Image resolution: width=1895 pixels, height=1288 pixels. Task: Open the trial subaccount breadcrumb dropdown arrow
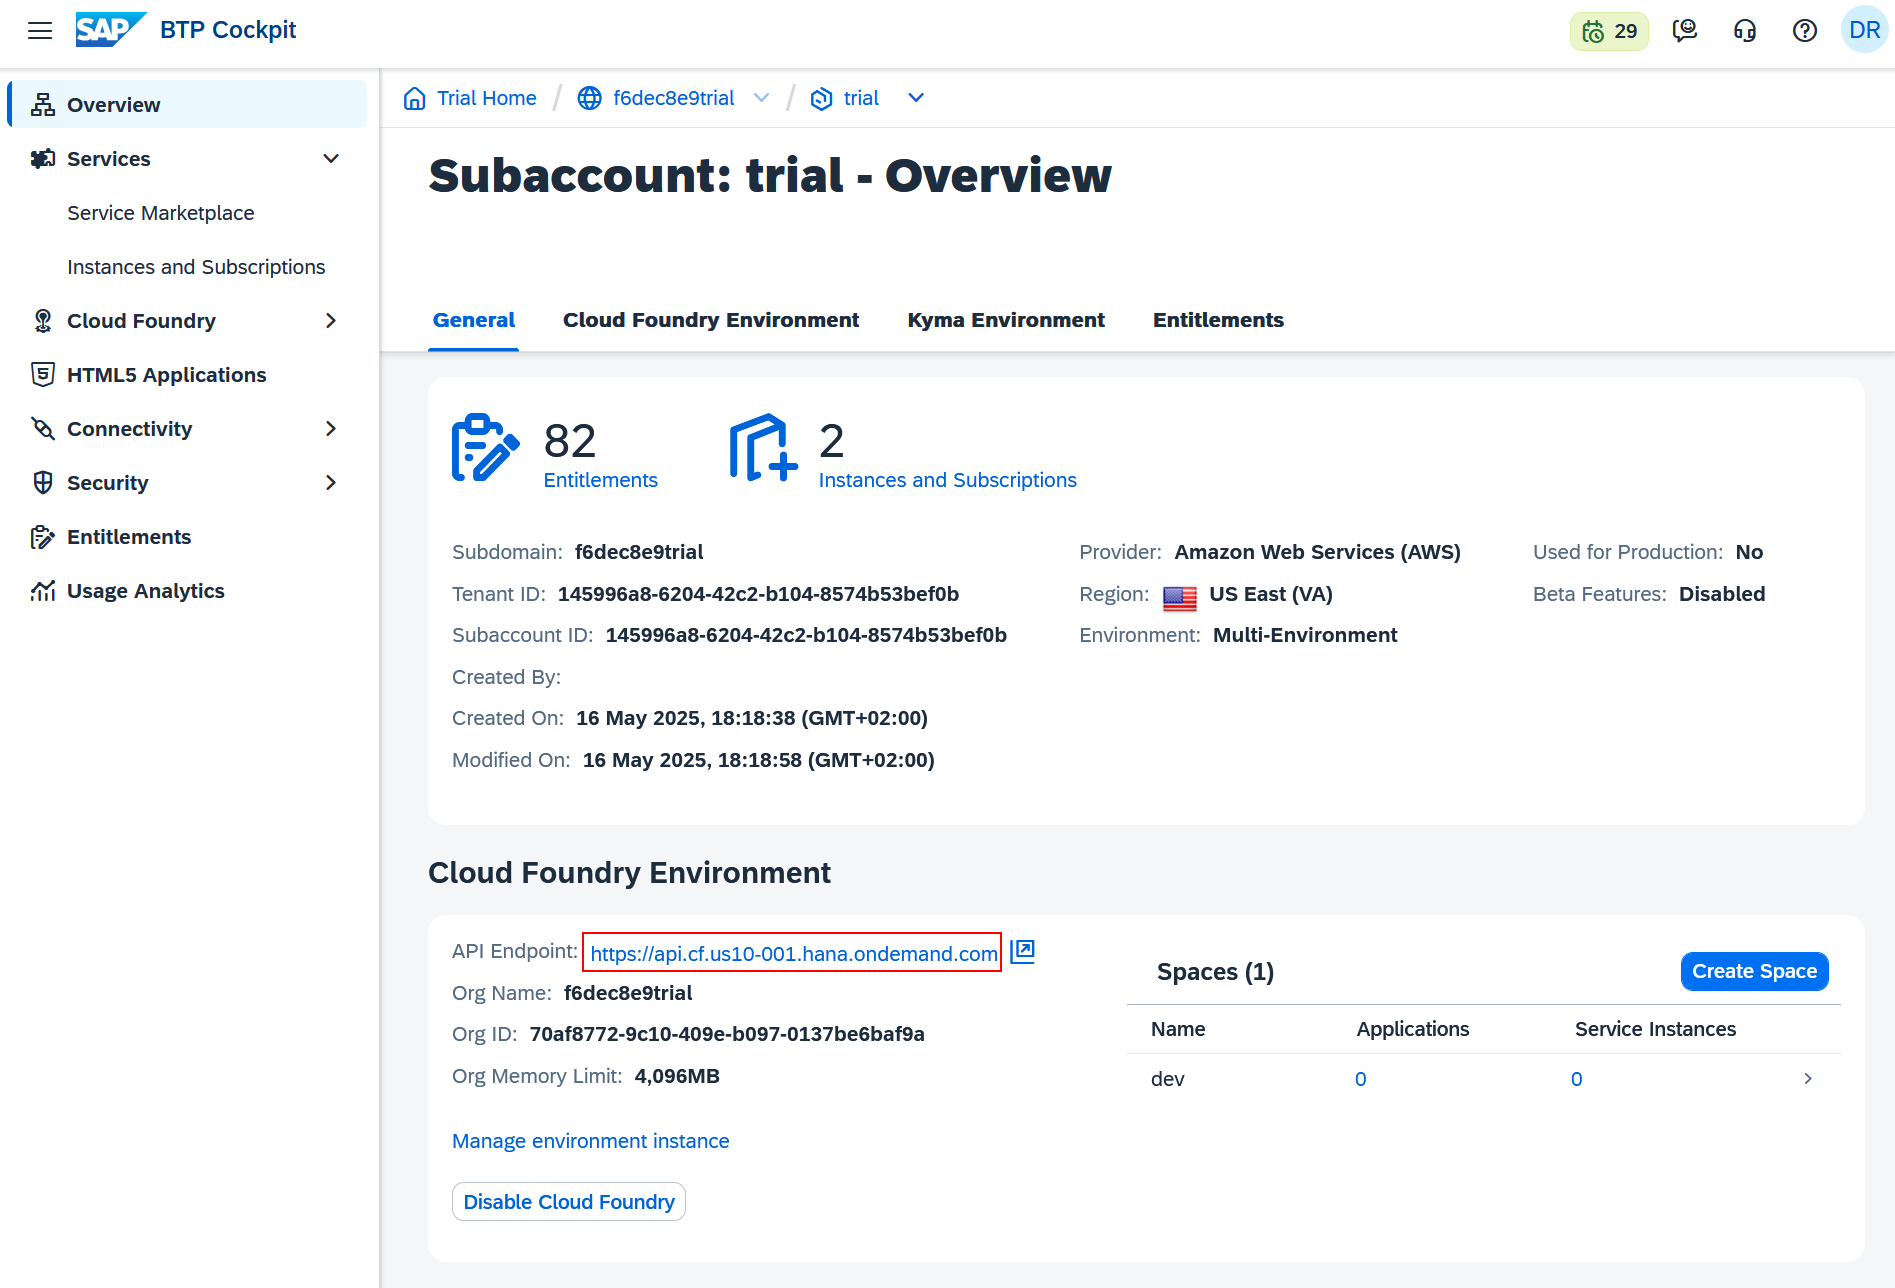[916, 98]
